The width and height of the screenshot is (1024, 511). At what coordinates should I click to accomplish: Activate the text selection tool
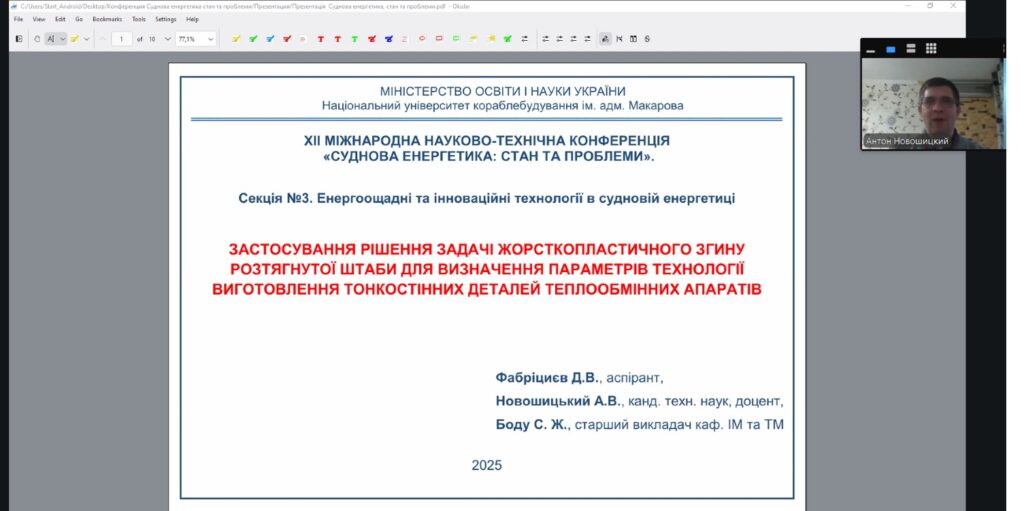tap(50, 39)
